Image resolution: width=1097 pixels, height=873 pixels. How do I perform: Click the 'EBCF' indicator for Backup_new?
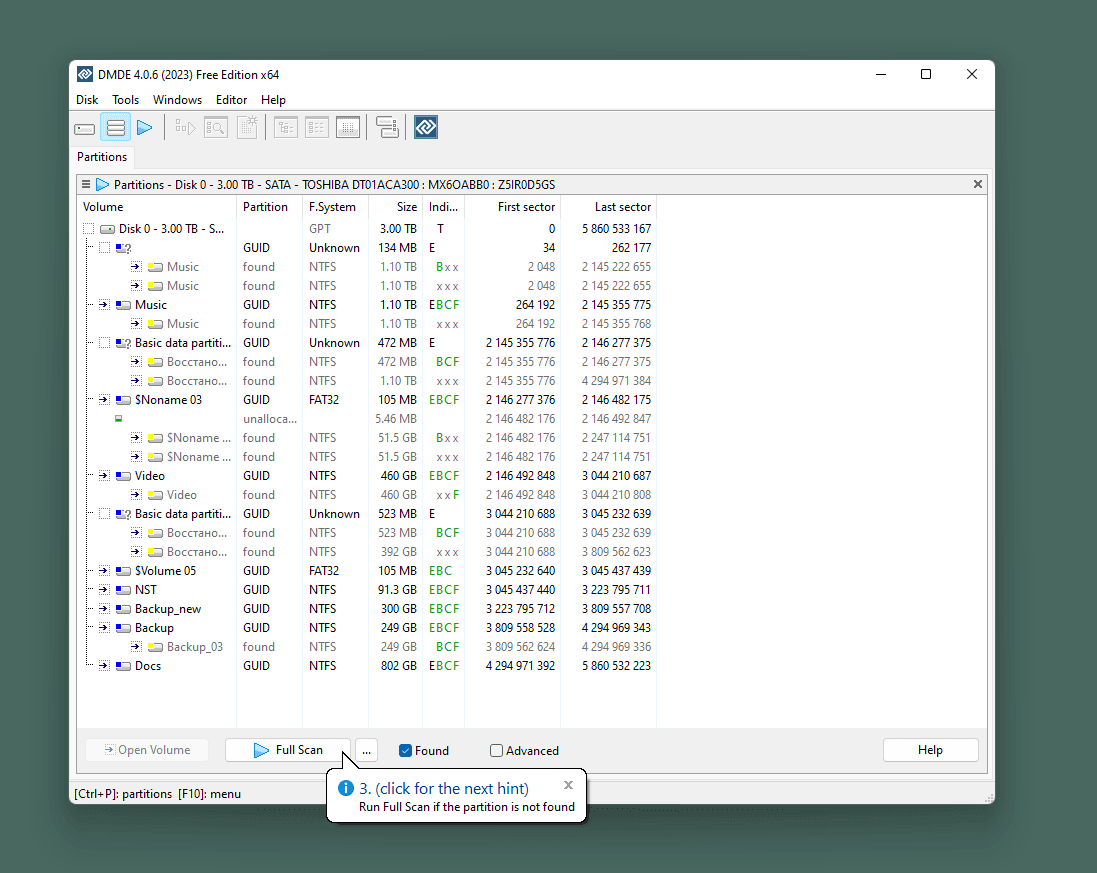tap(444, 609)
